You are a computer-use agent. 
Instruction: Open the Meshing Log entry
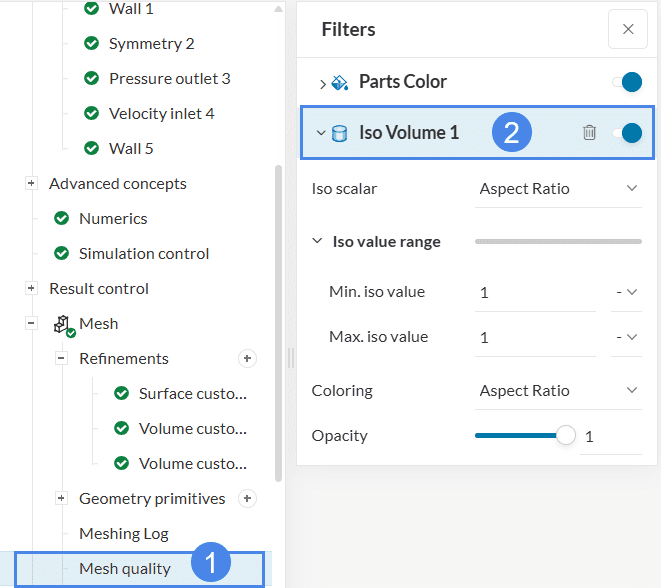(x=123, y=533)
